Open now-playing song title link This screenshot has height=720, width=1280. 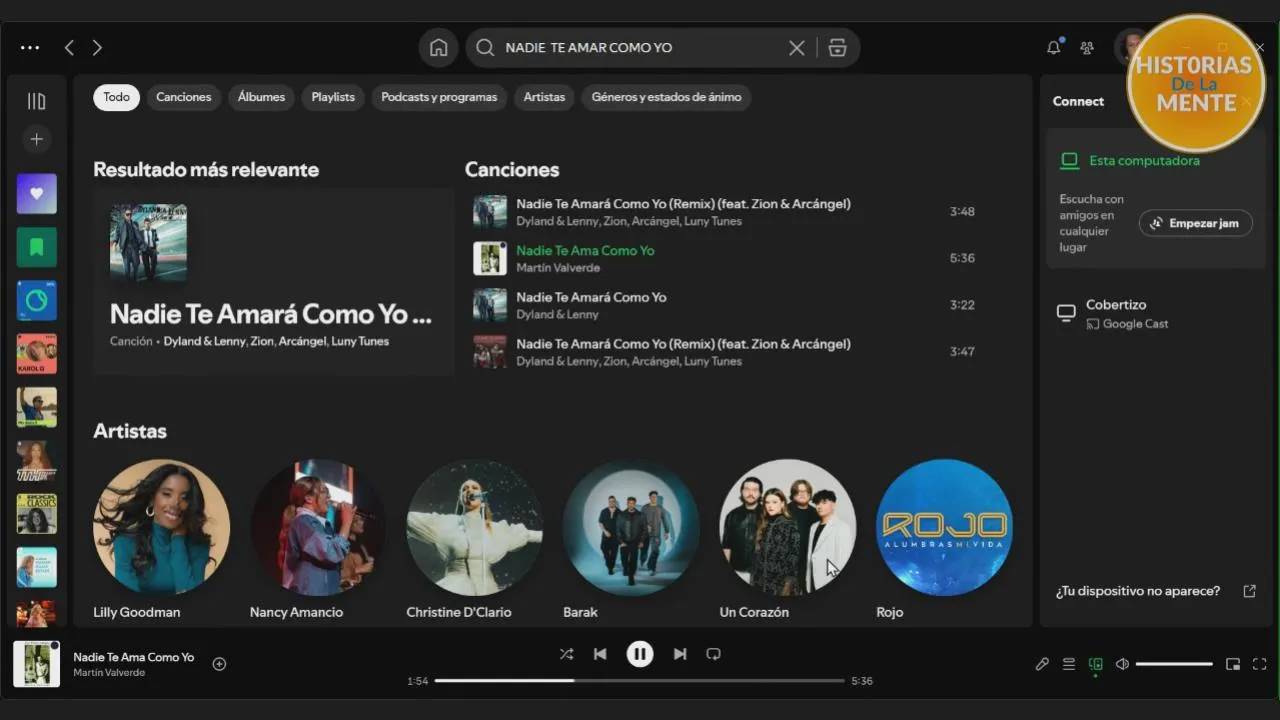[134, 657]
